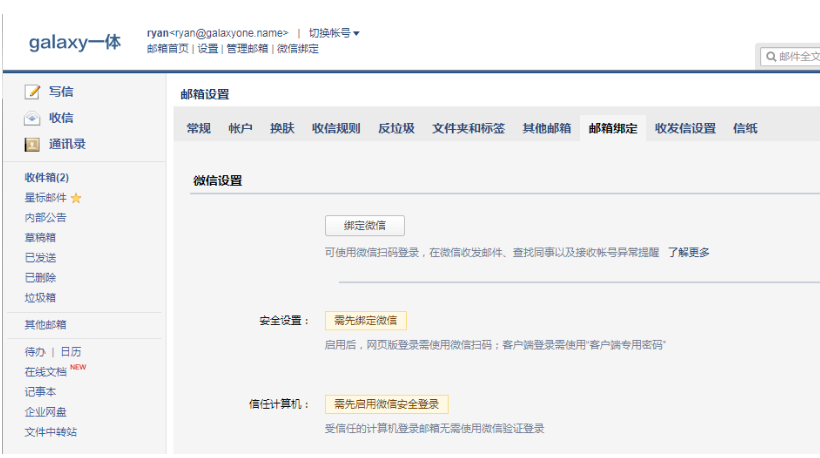Click the 管理邮箱 link in header
This screenshot has height=458, width=820.
tap(247, 48)
